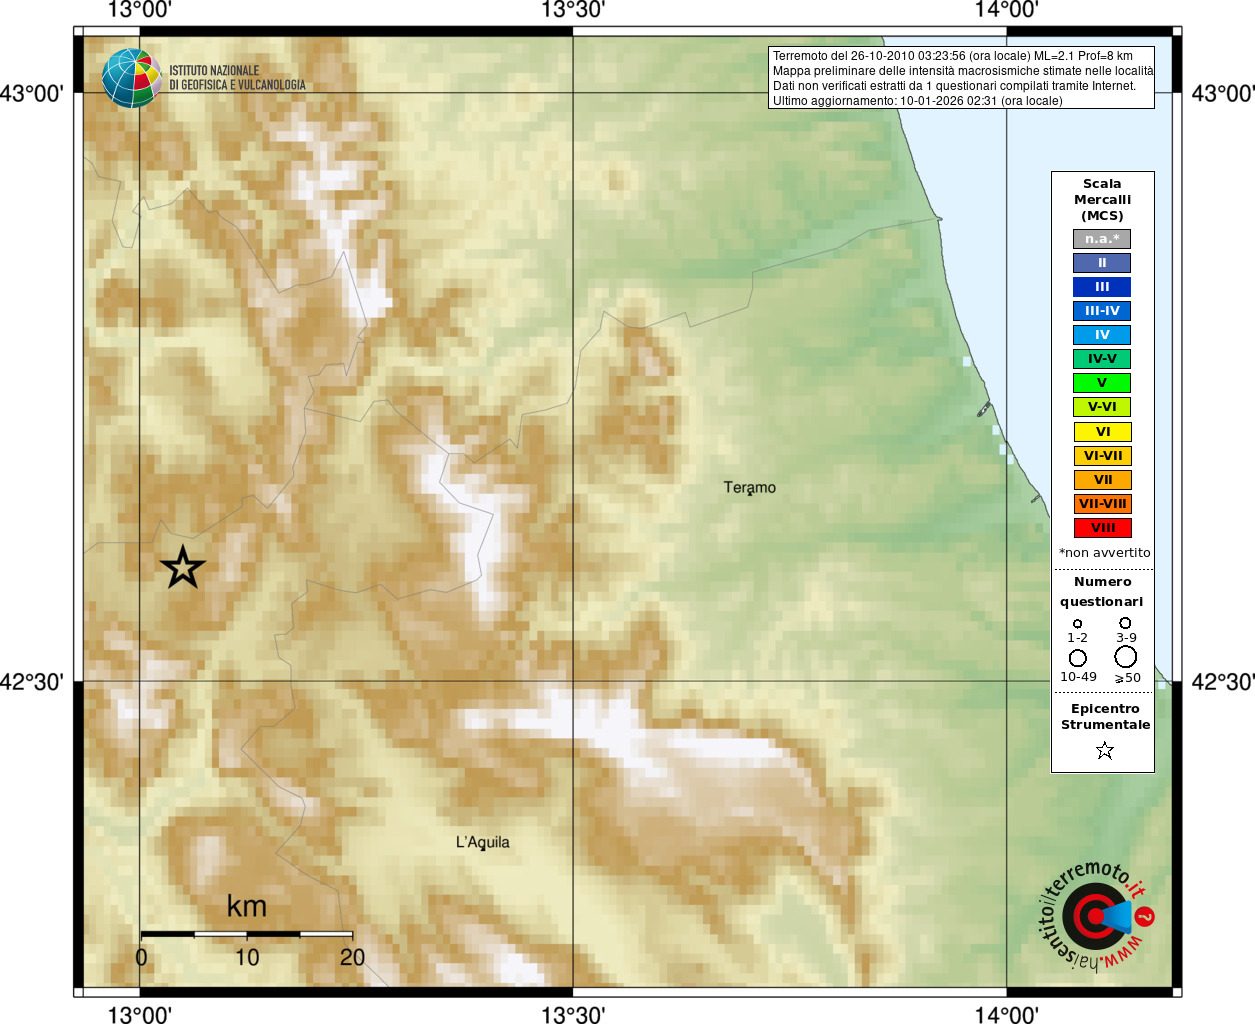Viewport: 1255px width, 1024px height.
Task: Click the epicenter star on the map
Action: pyautogui.click(x=183, y=567)
